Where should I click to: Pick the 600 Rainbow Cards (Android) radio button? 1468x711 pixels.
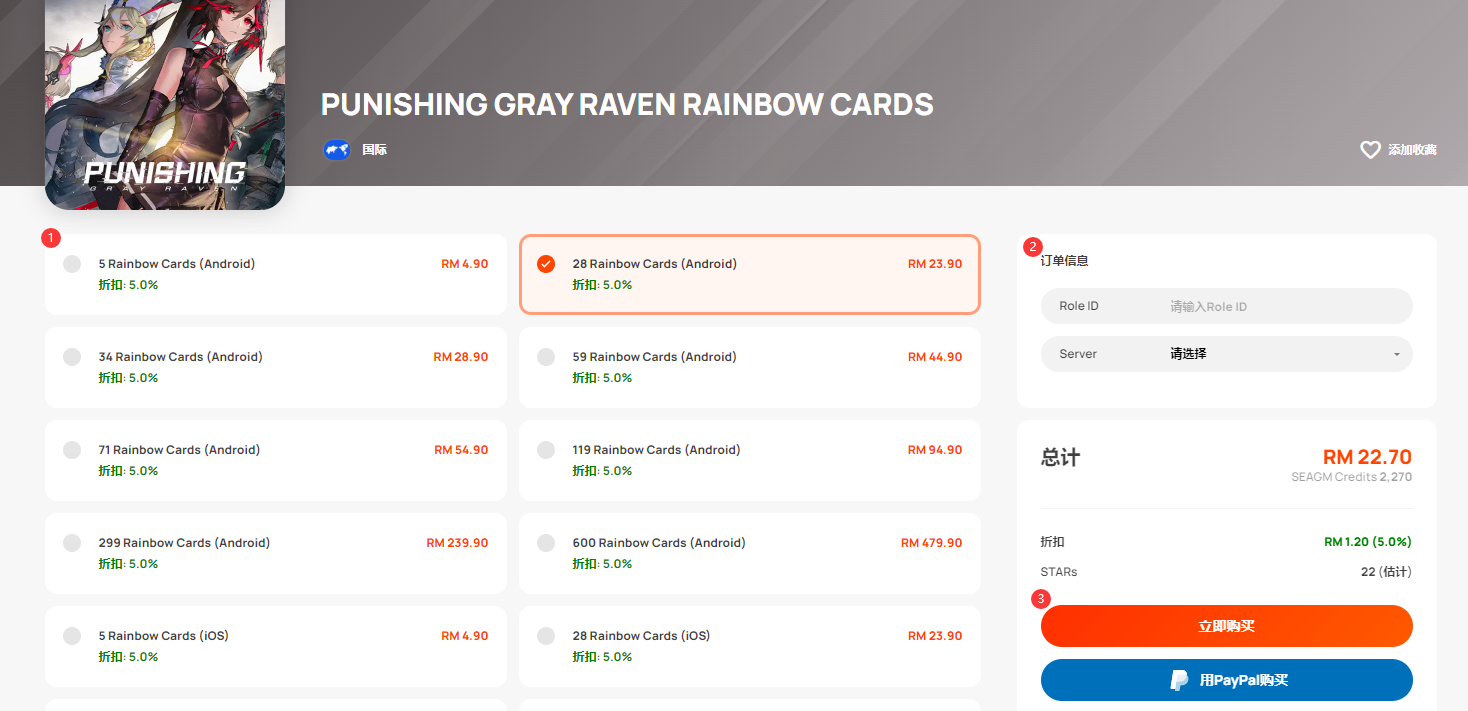coord(546,543)
